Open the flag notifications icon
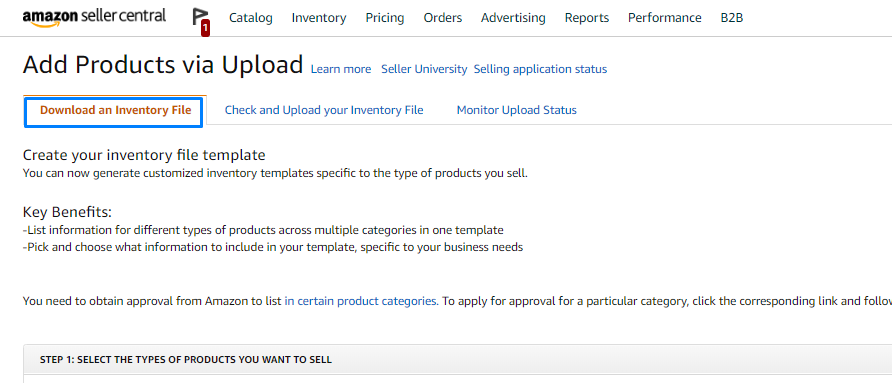 coord(200,22)
